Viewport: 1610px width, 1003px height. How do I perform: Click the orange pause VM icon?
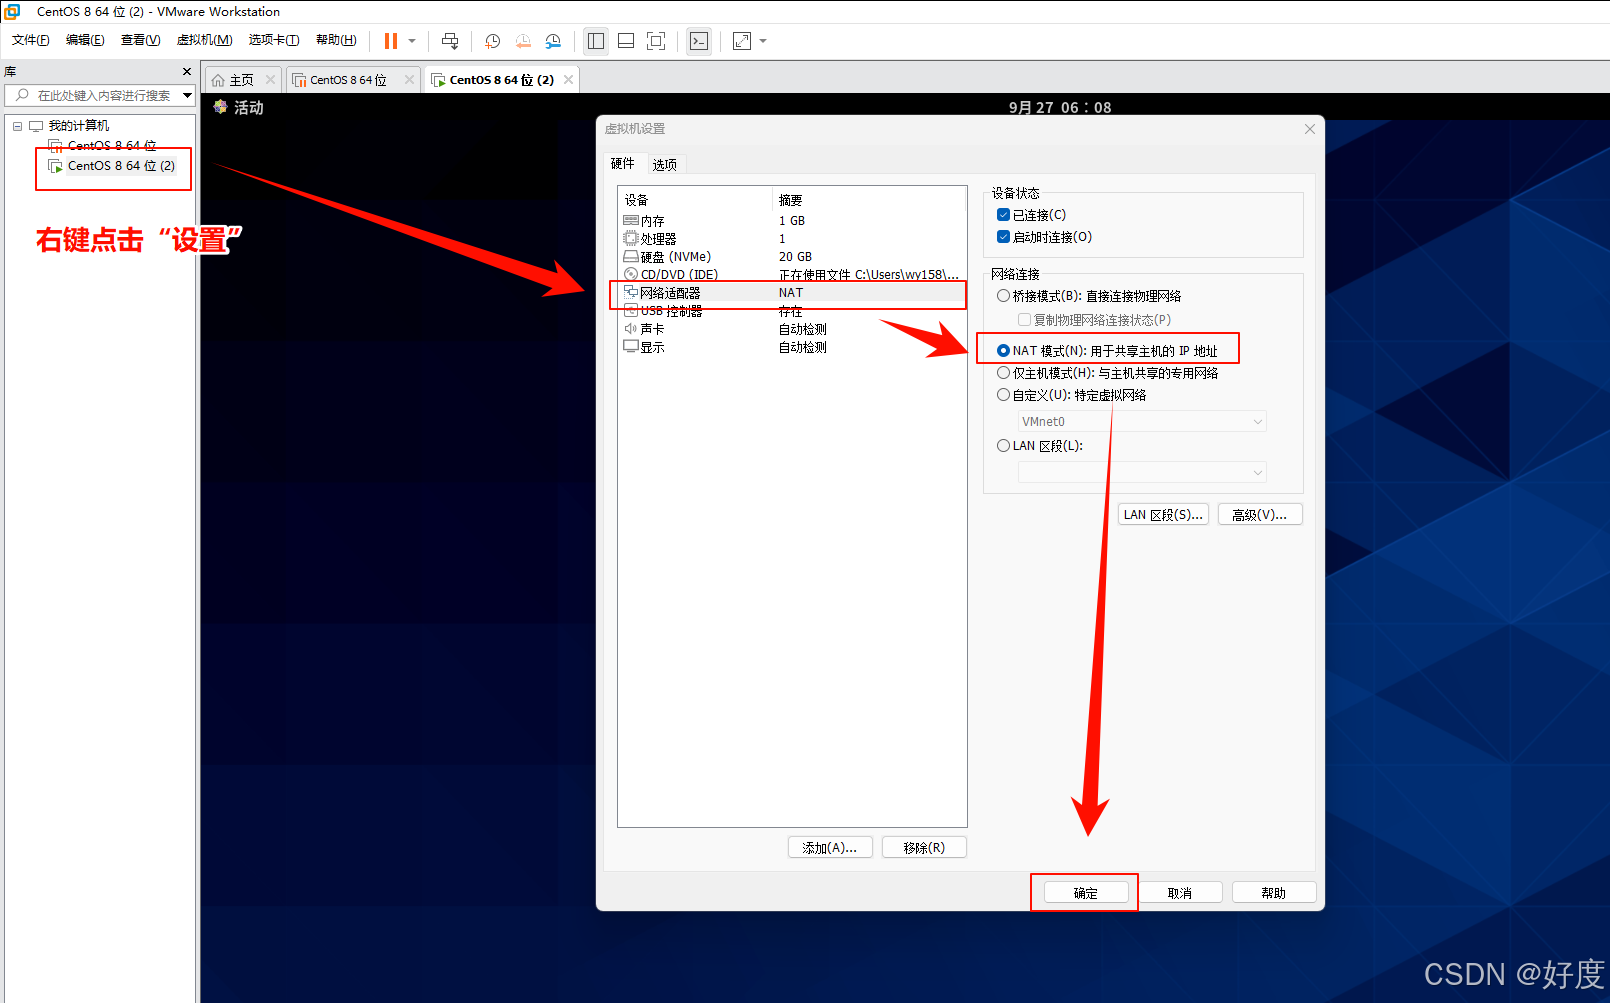391,41
